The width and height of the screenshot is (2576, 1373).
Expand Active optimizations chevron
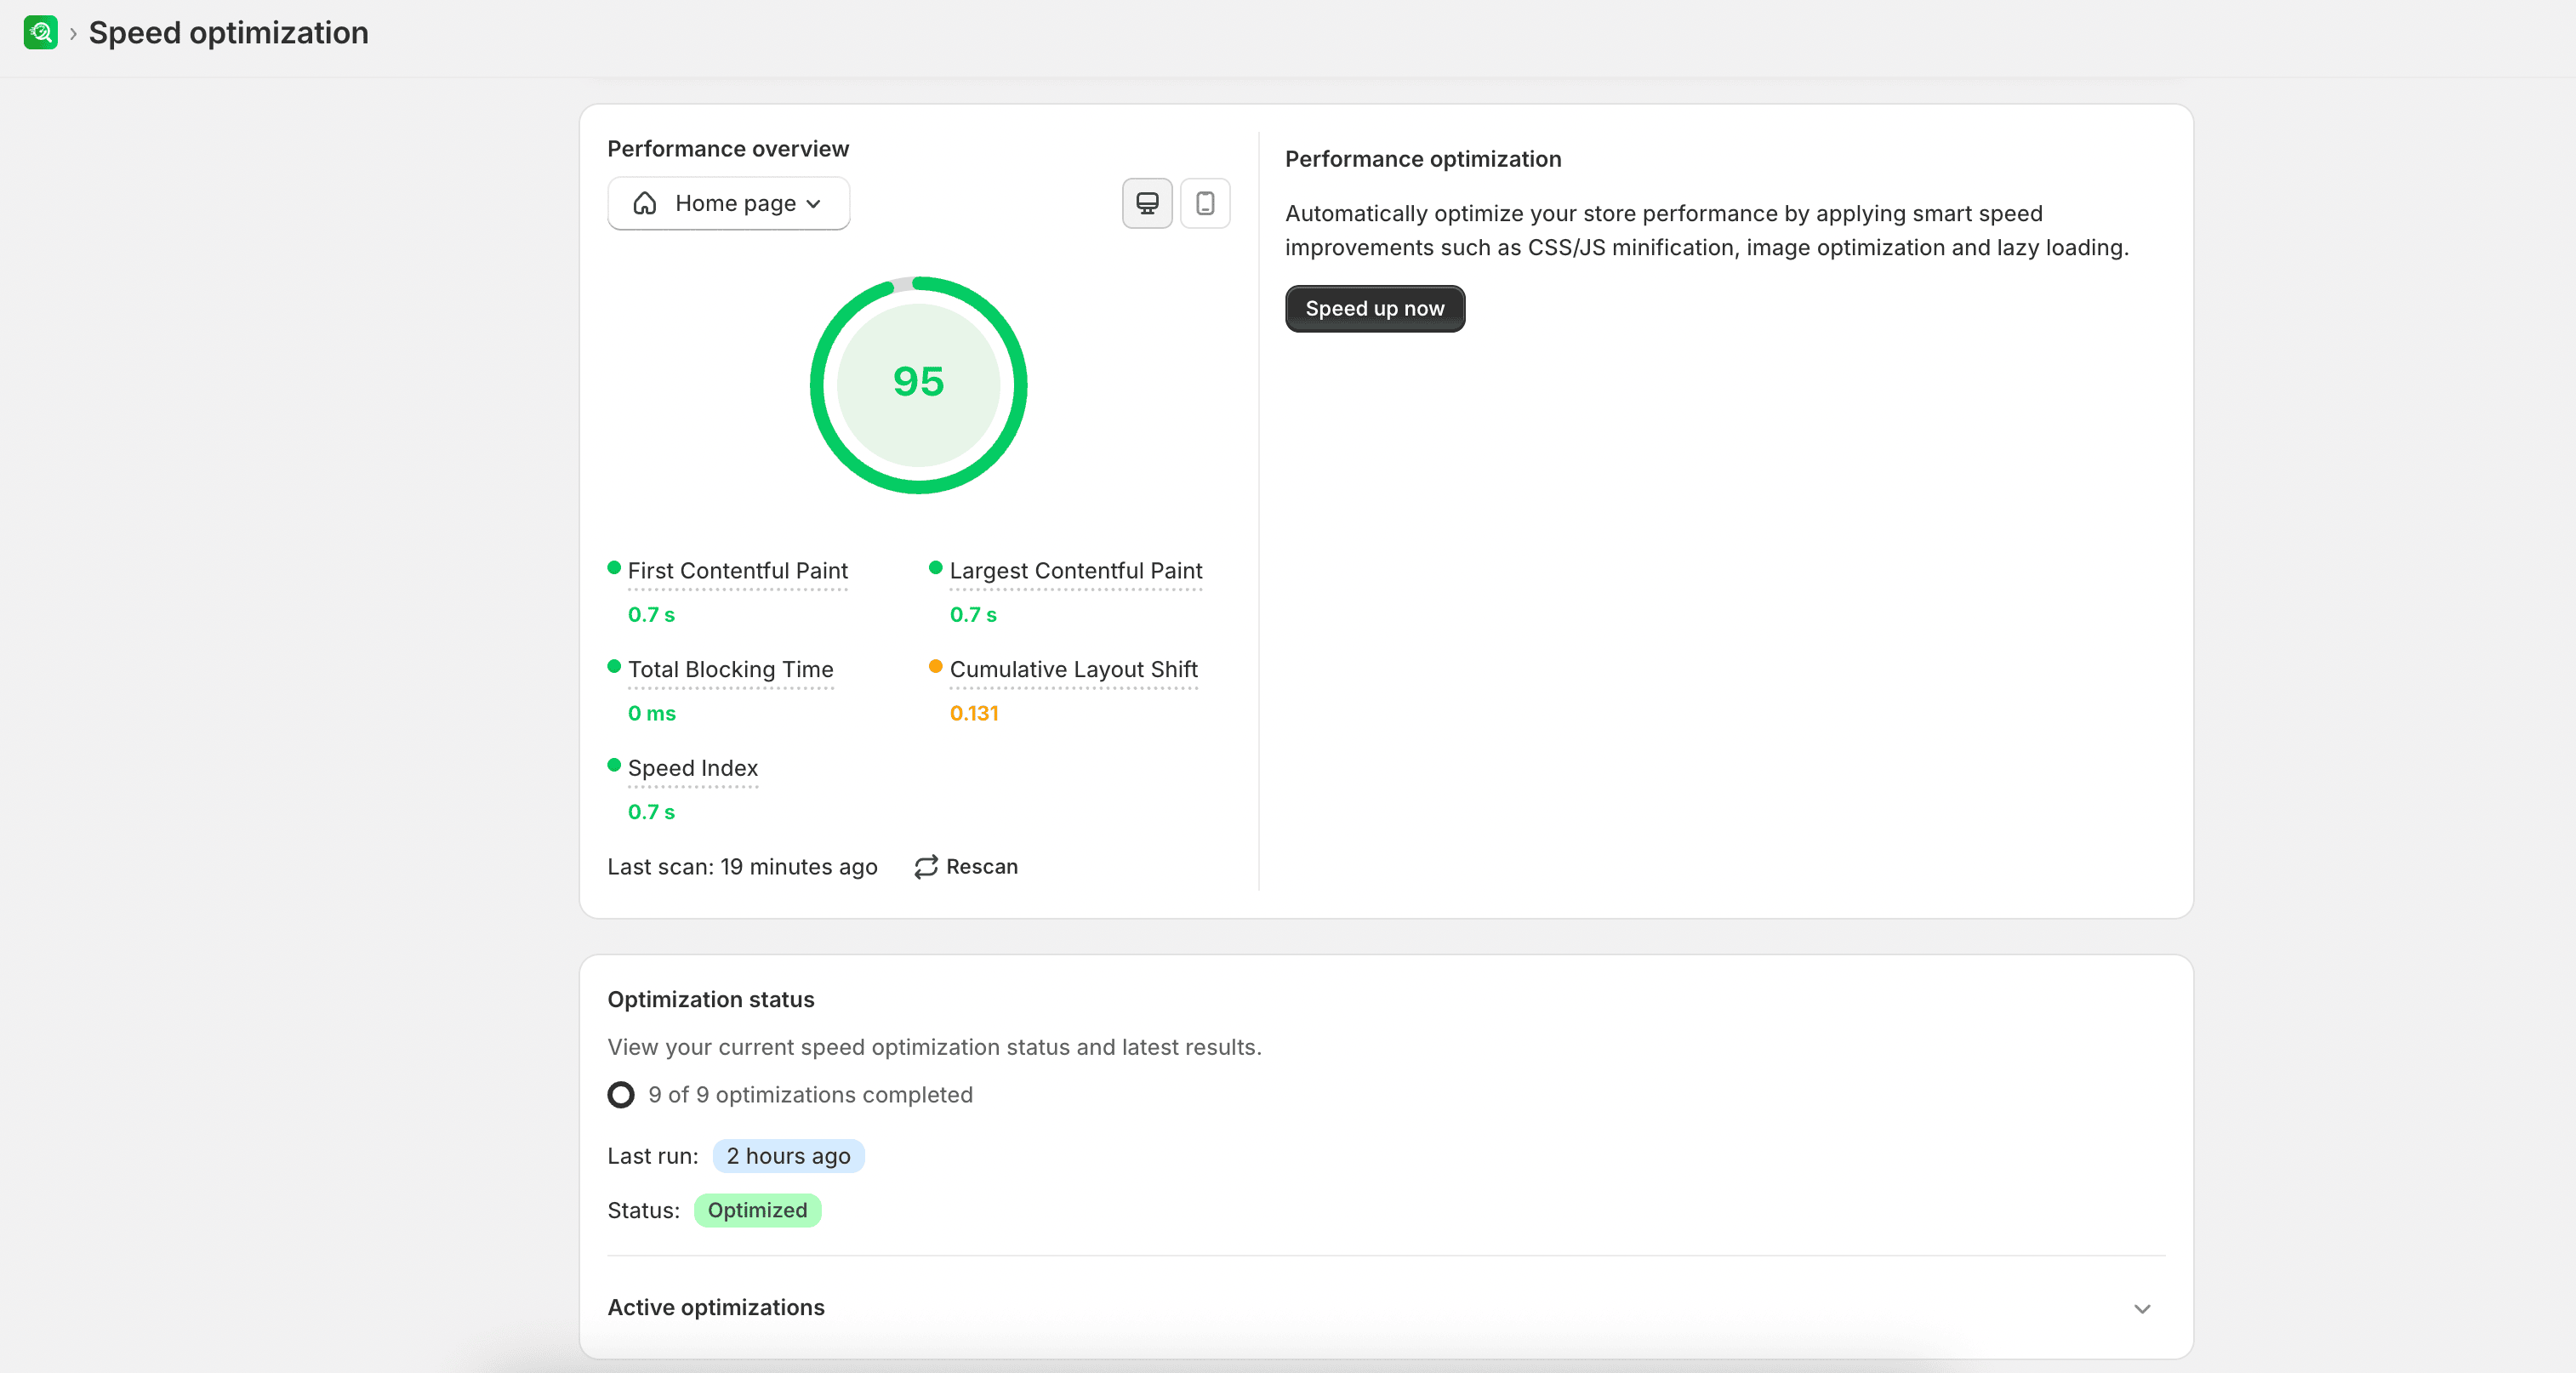(x=2142, y=1308)
